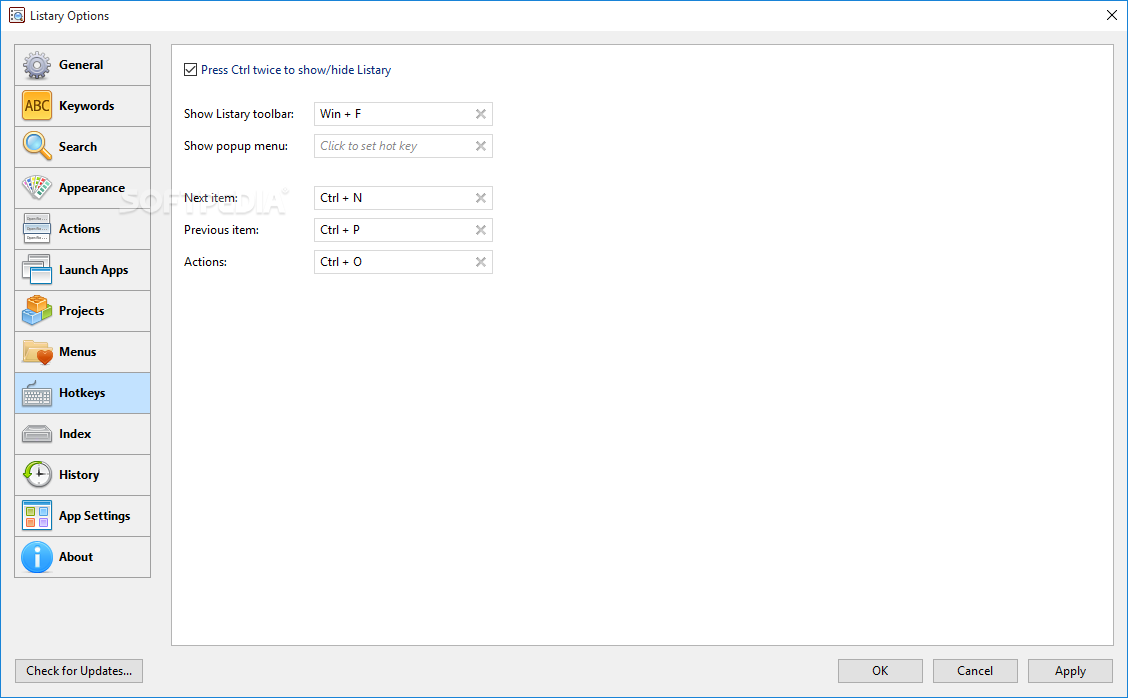Screen dimensions: 1128x698
Task: Click the About info icon
Action: point(37,557)
